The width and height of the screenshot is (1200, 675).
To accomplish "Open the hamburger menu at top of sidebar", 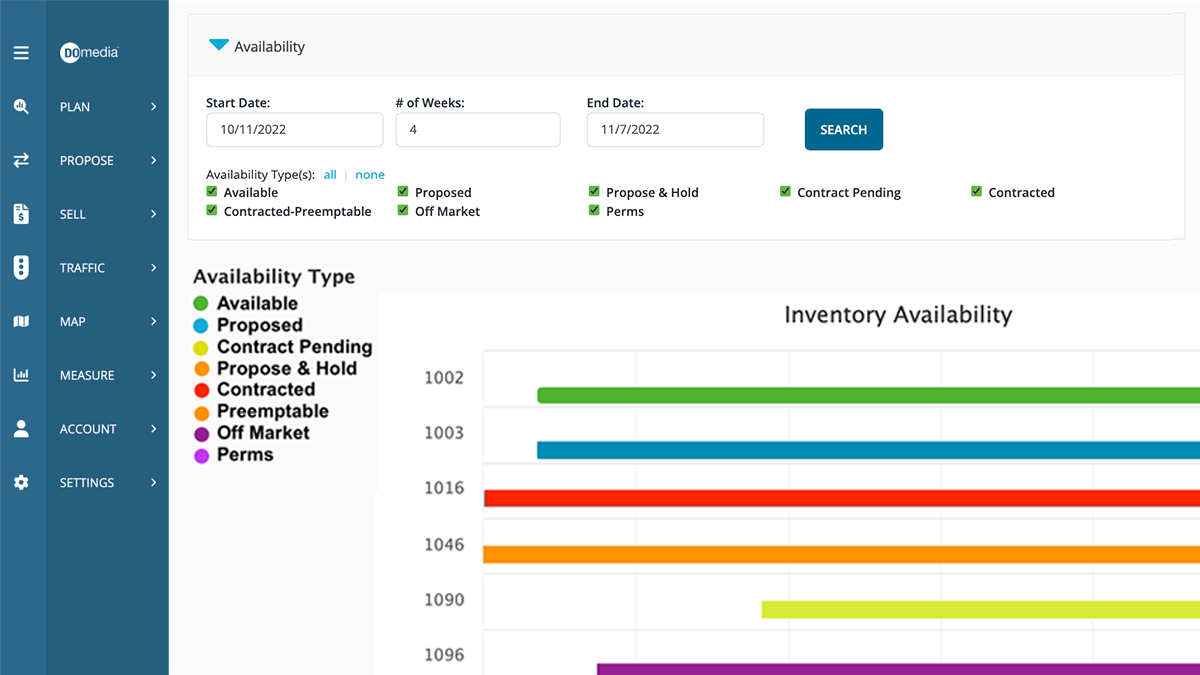I will (x=22, y=52).
